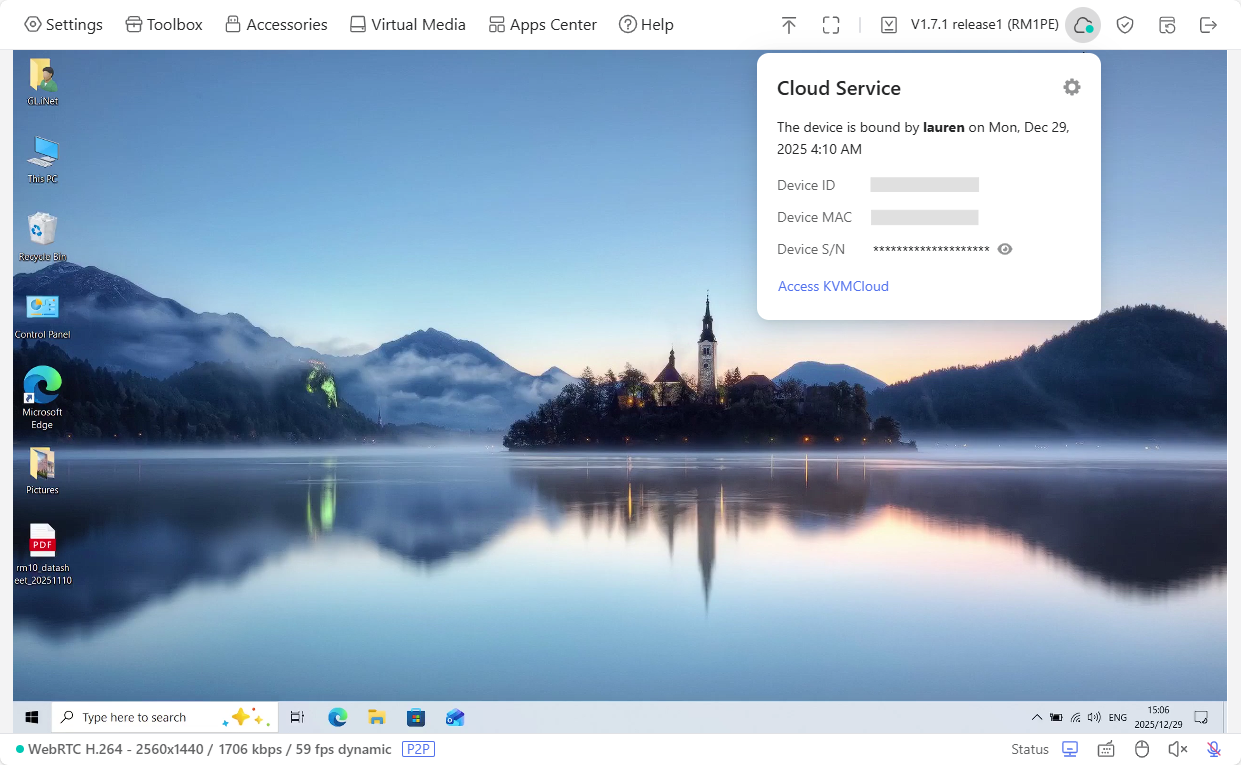The height and width of the screenshot is (765, 1241).
Task: Open the Help menu
Action: coord(646,25)
